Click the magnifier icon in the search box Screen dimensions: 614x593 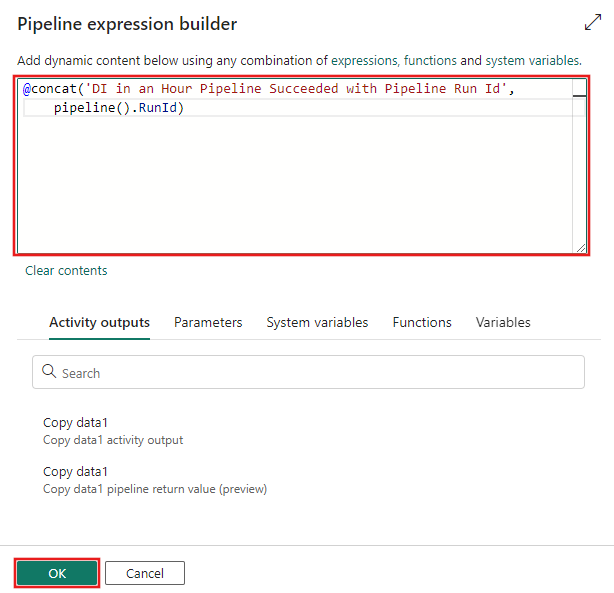coord(48,372)
